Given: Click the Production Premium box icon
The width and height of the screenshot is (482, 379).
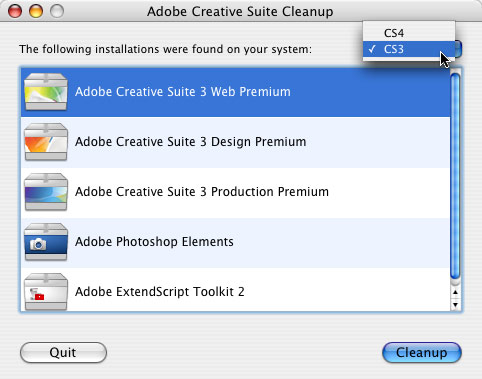Looking at the screenshot, I should [46, 192].
